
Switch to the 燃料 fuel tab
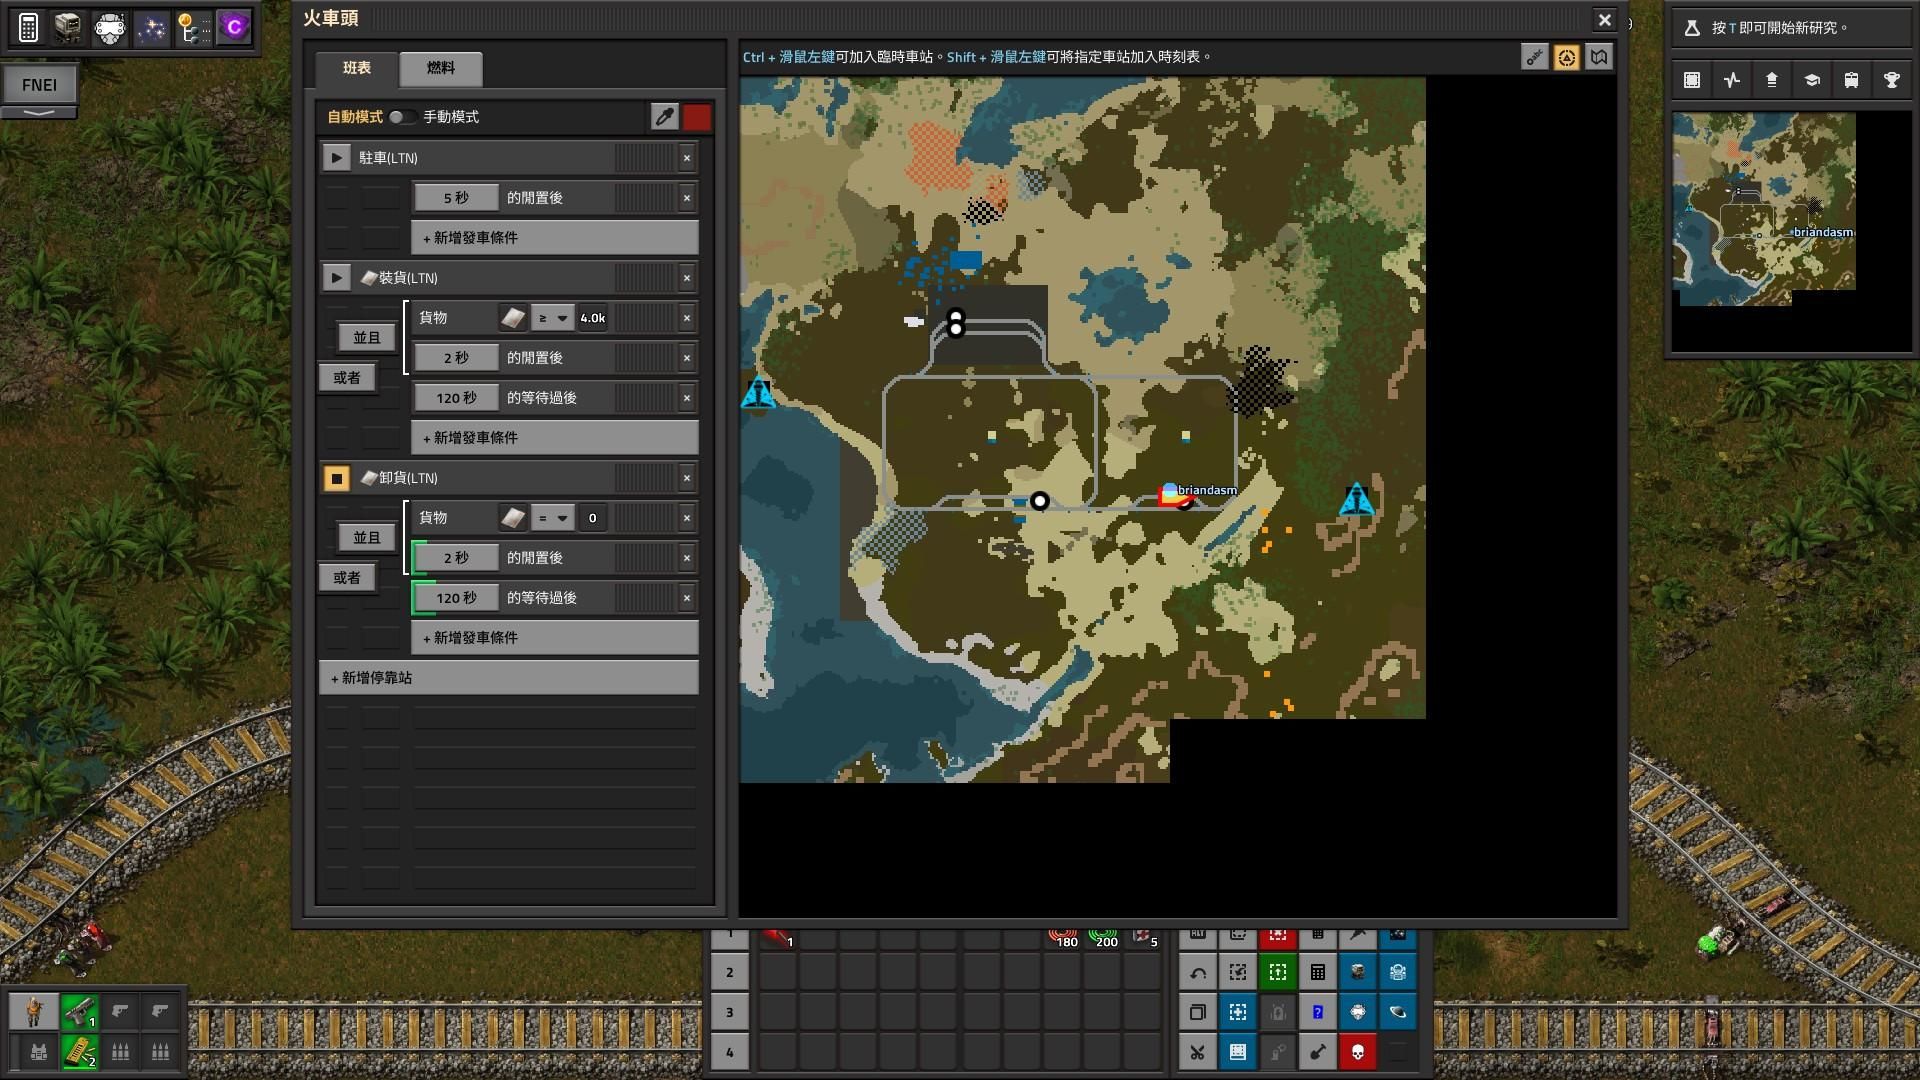click(441, 68)
